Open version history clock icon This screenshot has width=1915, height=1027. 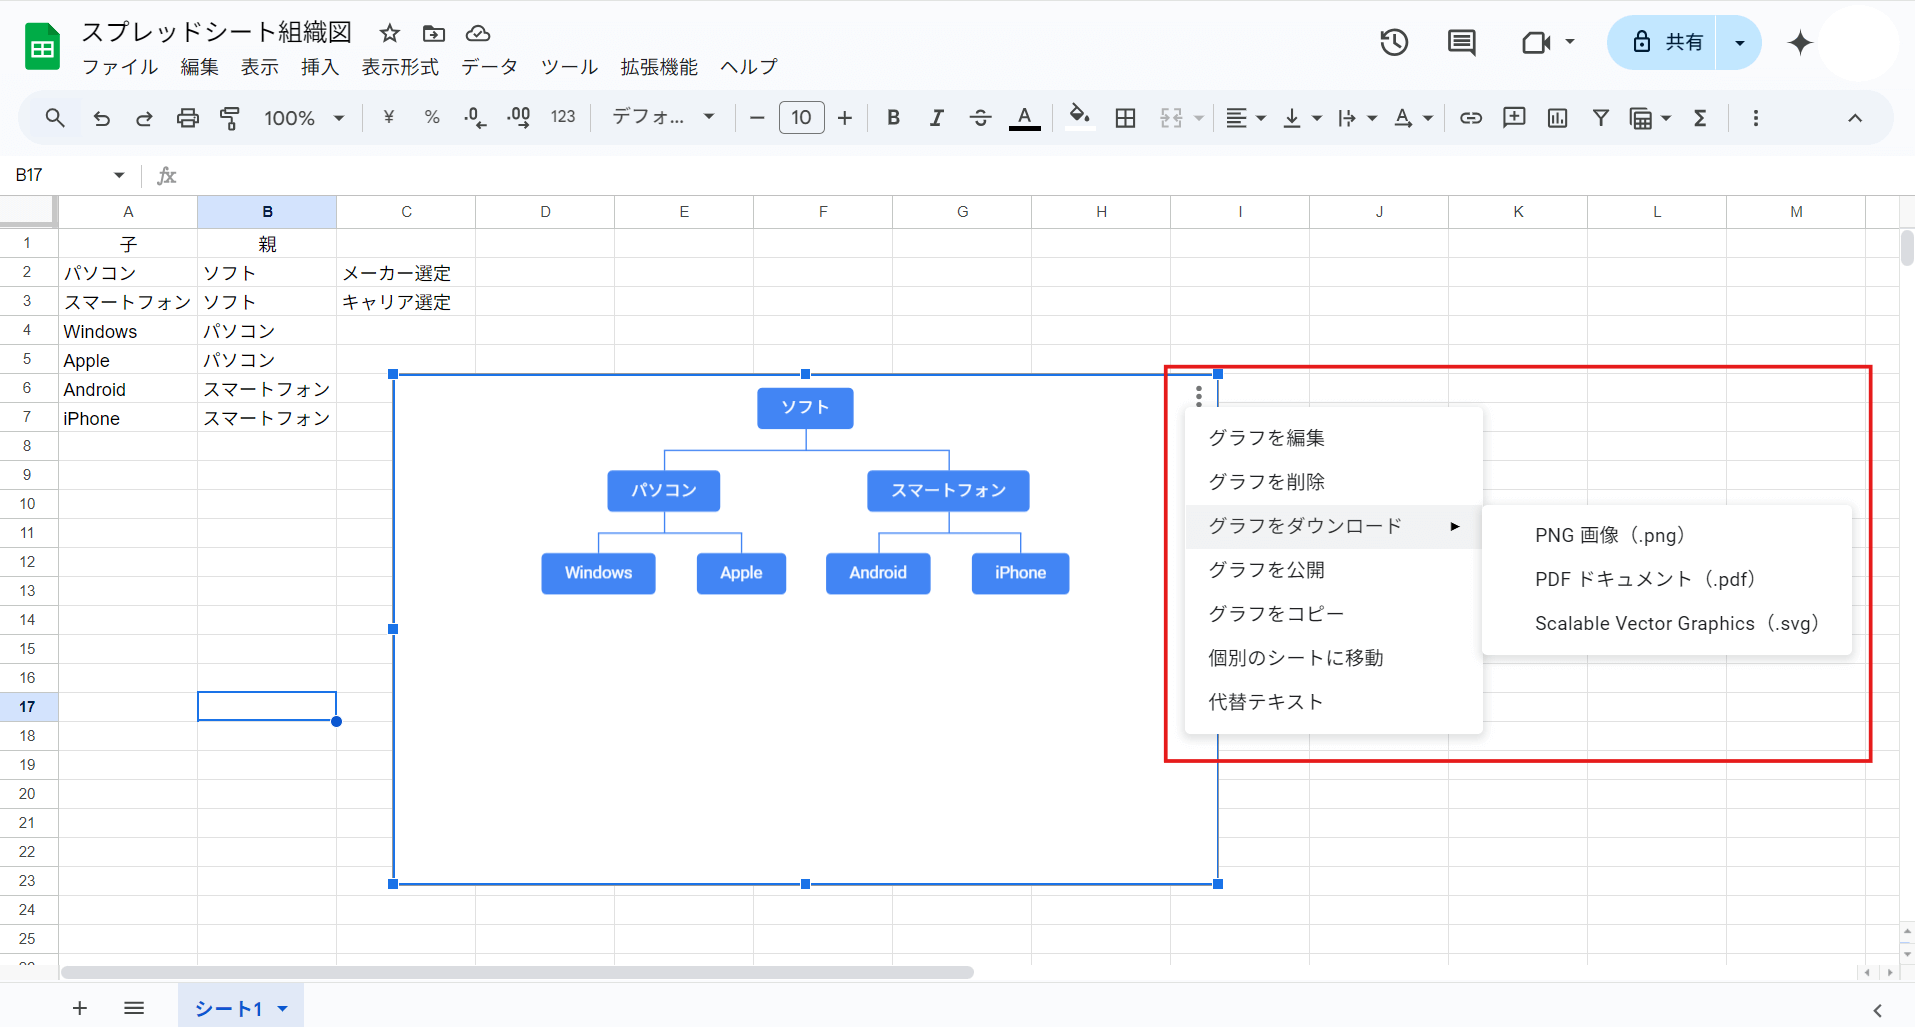1394,42
